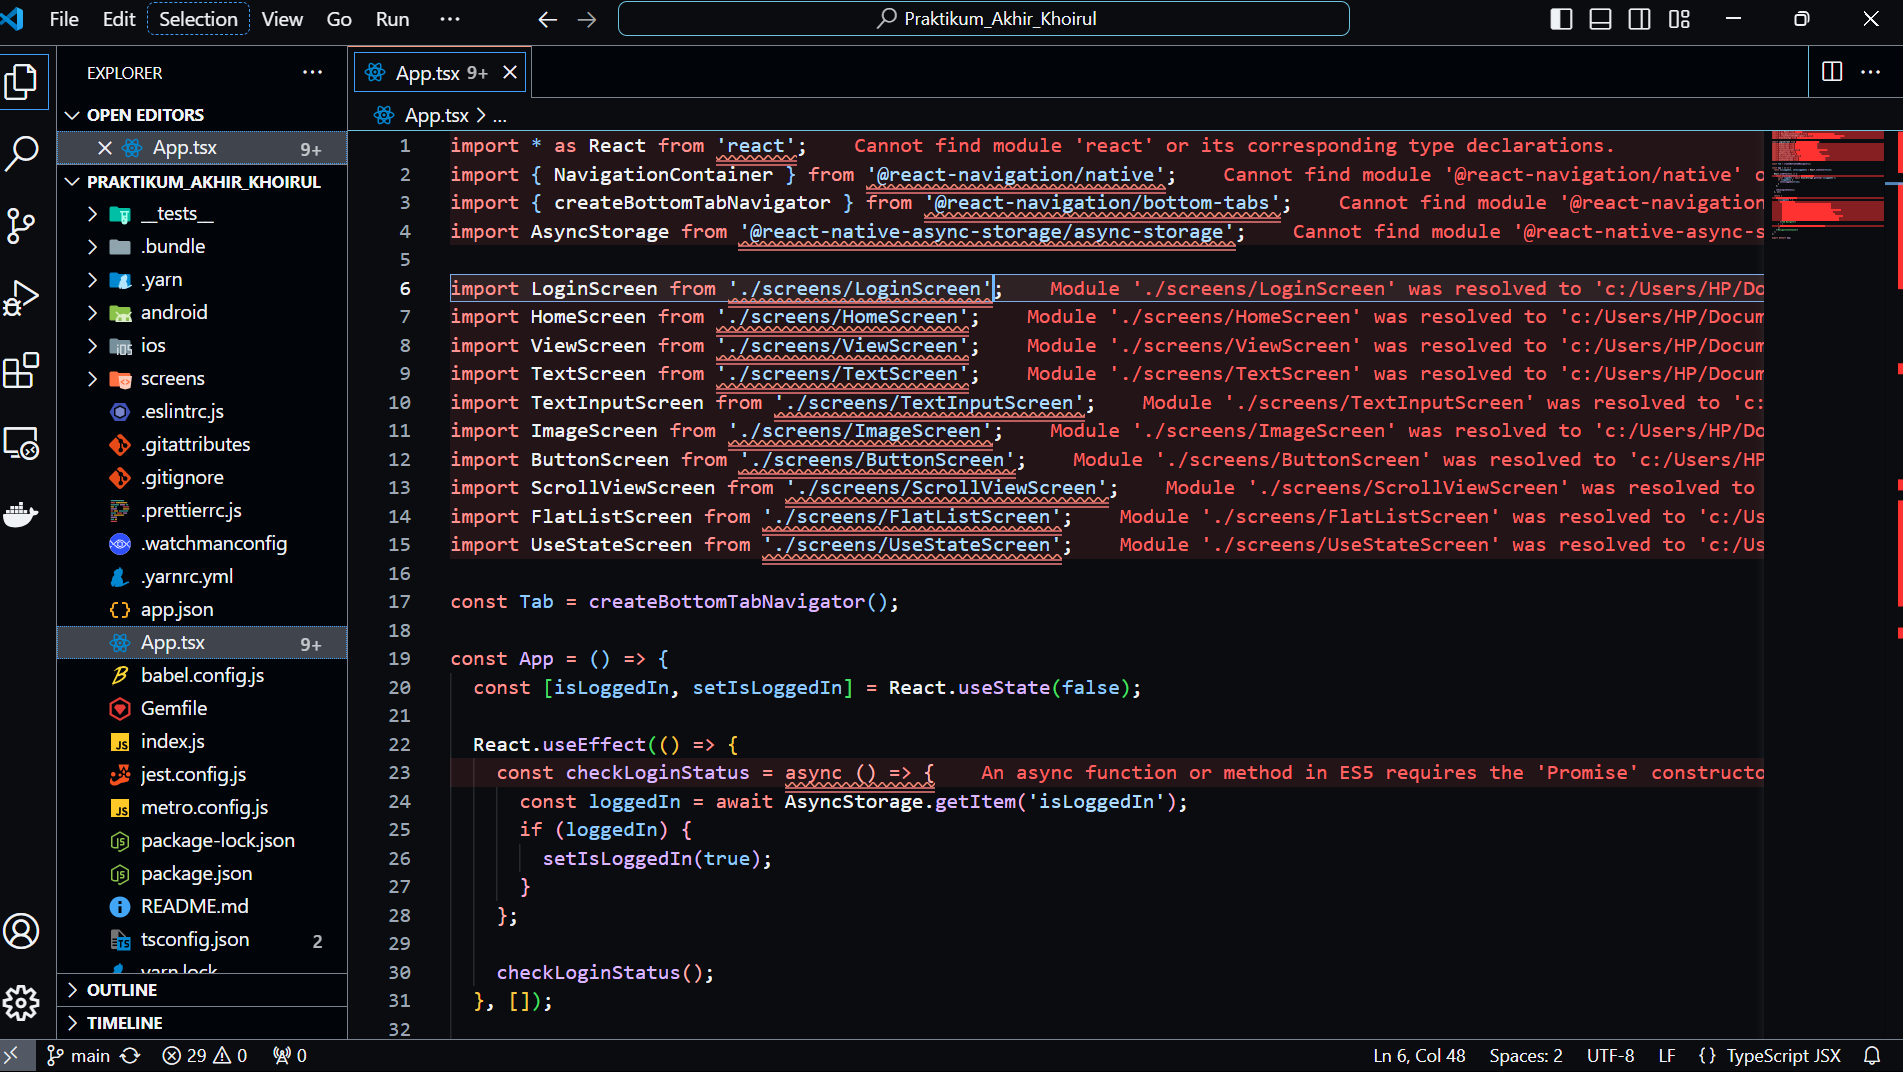The image size is (1903, 1072).
Task: Split the editor to the right
Action: pyautogui.click(x=1832, y=72)
